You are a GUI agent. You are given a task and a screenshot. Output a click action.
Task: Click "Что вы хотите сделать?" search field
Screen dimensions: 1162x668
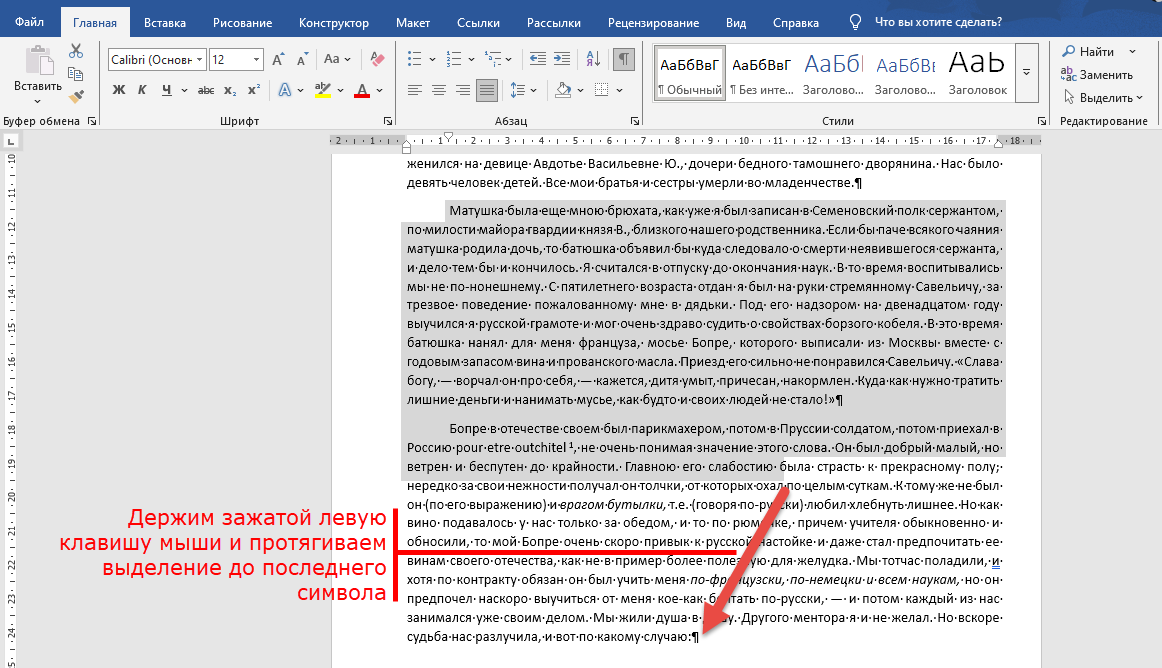(937, 22)
